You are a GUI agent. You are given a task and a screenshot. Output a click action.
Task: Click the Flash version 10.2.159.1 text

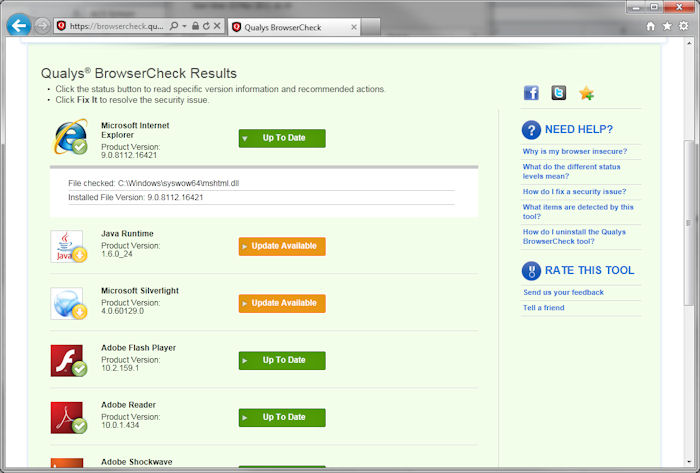120,368
